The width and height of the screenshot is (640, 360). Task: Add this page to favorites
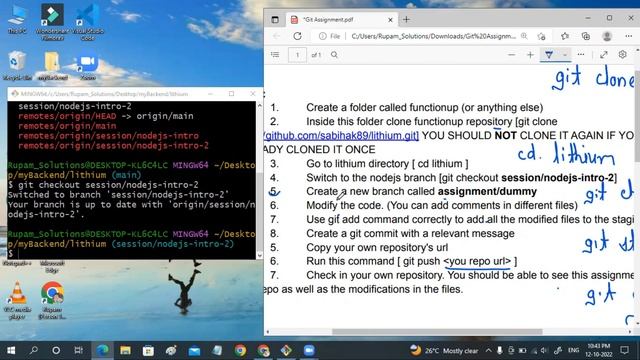(x=542, y=36)
